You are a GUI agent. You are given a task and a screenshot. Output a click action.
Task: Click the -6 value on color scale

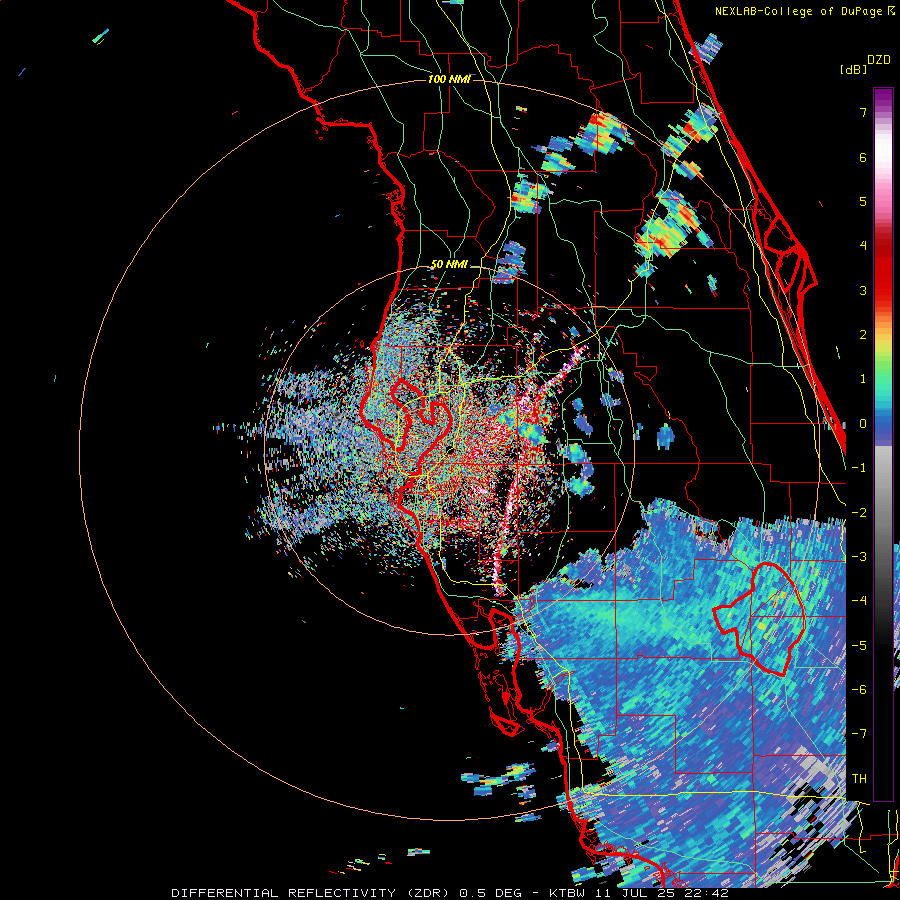pos(859,690)
